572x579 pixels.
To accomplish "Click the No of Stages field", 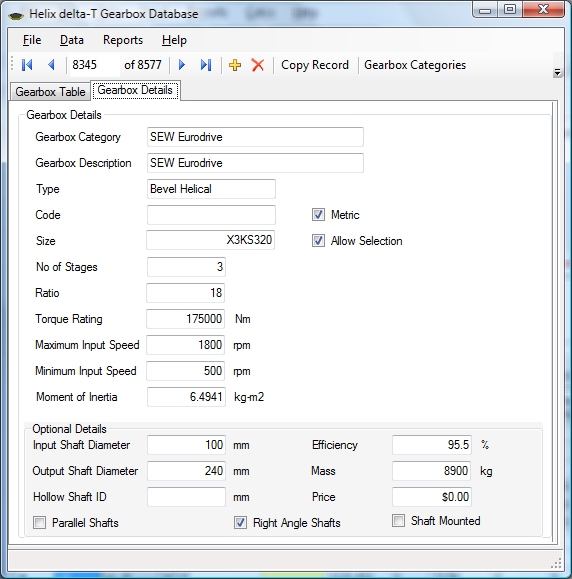I will tap(186, 267).
